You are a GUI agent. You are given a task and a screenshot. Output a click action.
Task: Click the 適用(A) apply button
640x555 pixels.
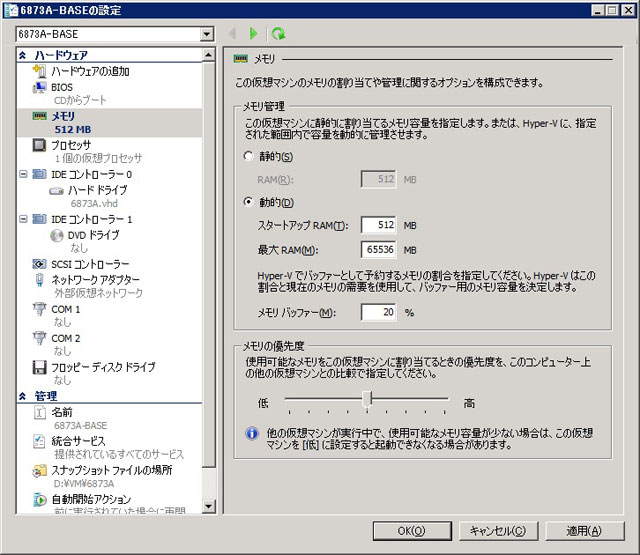[x=584, y=531]
